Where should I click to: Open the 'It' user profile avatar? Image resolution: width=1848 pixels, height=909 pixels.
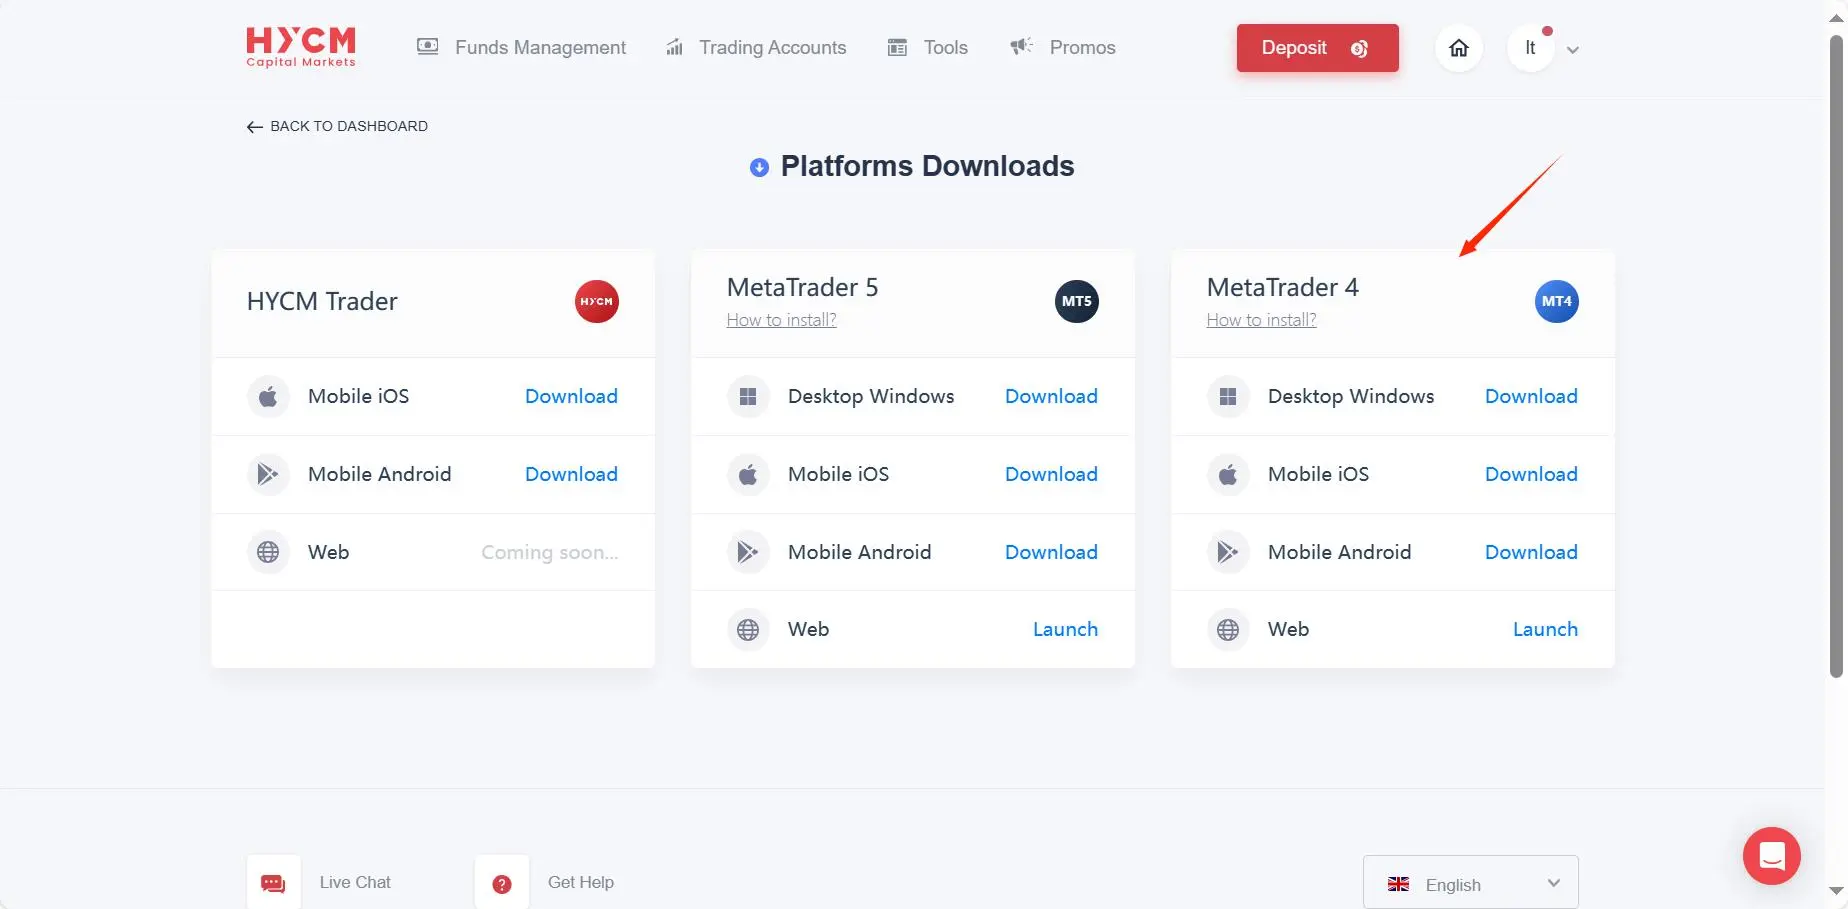(1530, 48)
